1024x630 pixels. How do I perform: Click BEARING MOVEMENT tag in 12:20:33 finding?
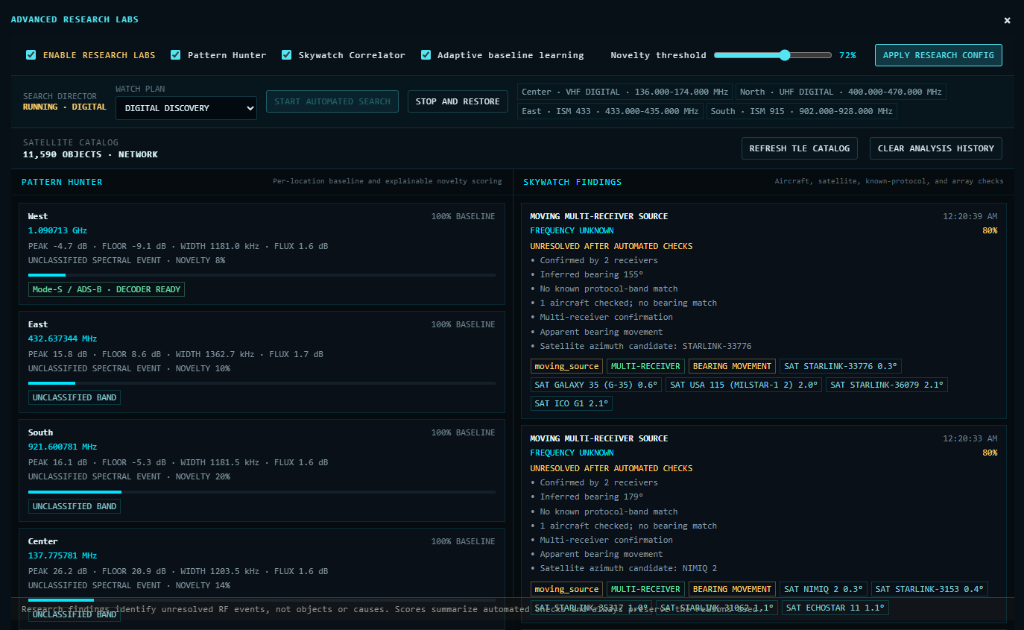pyautogui.click(x=731, y=589)
